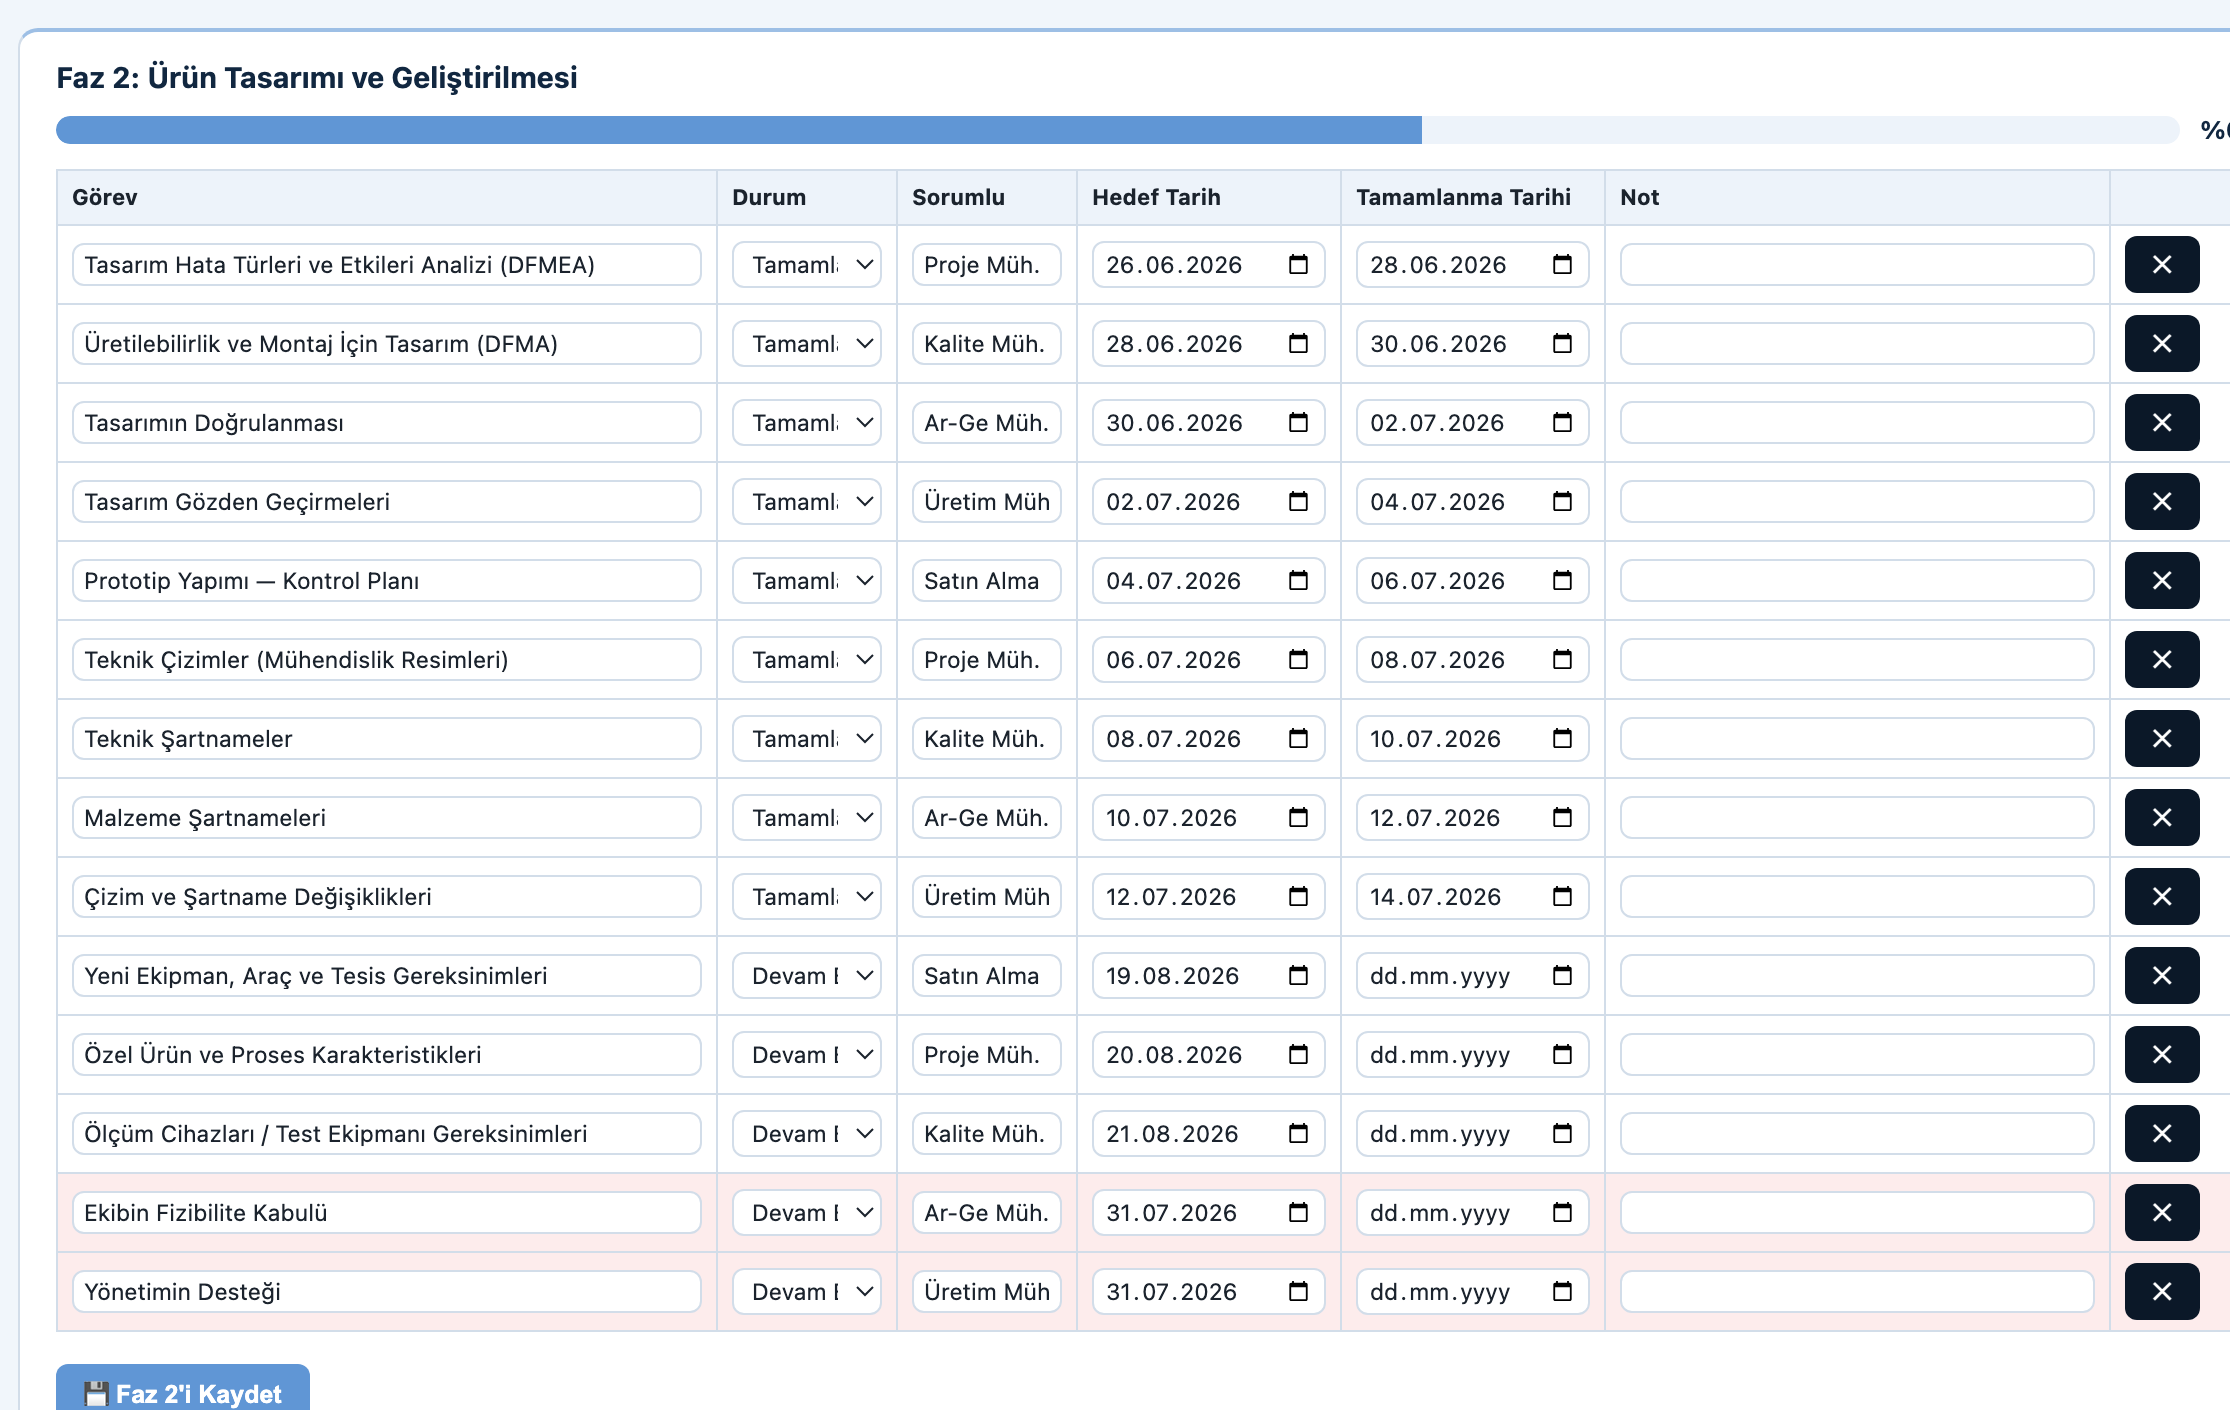Click the Faz 2 progress bar
Image resolution: width=2230 pixels, height=1410 pixels.
click(1117, 130)
